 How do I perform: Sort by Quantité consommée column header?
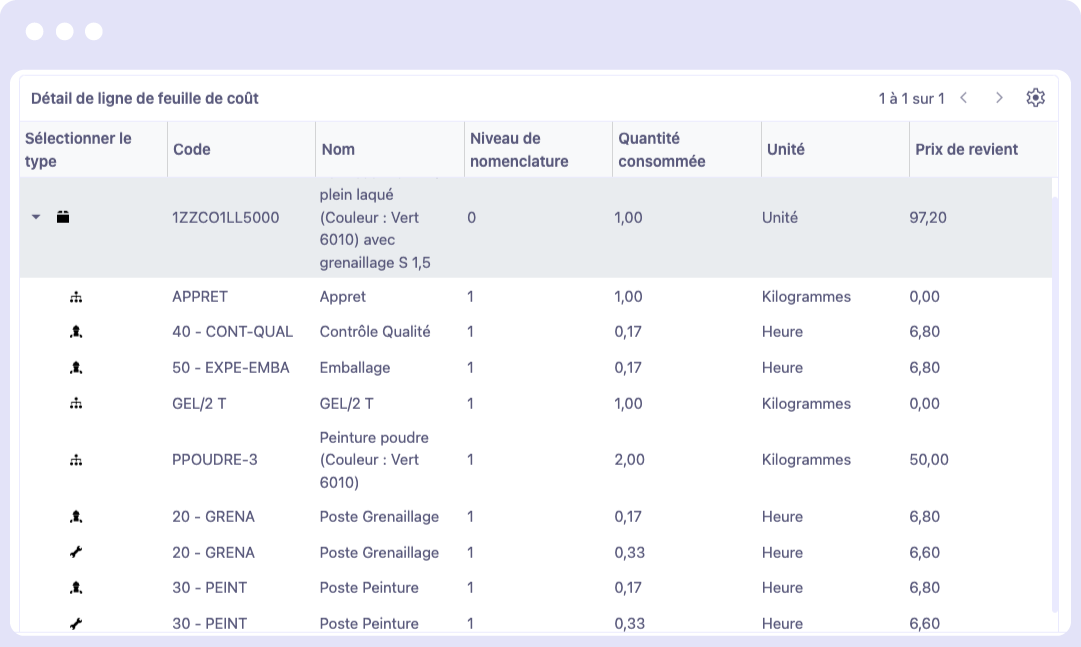(661, 150)
